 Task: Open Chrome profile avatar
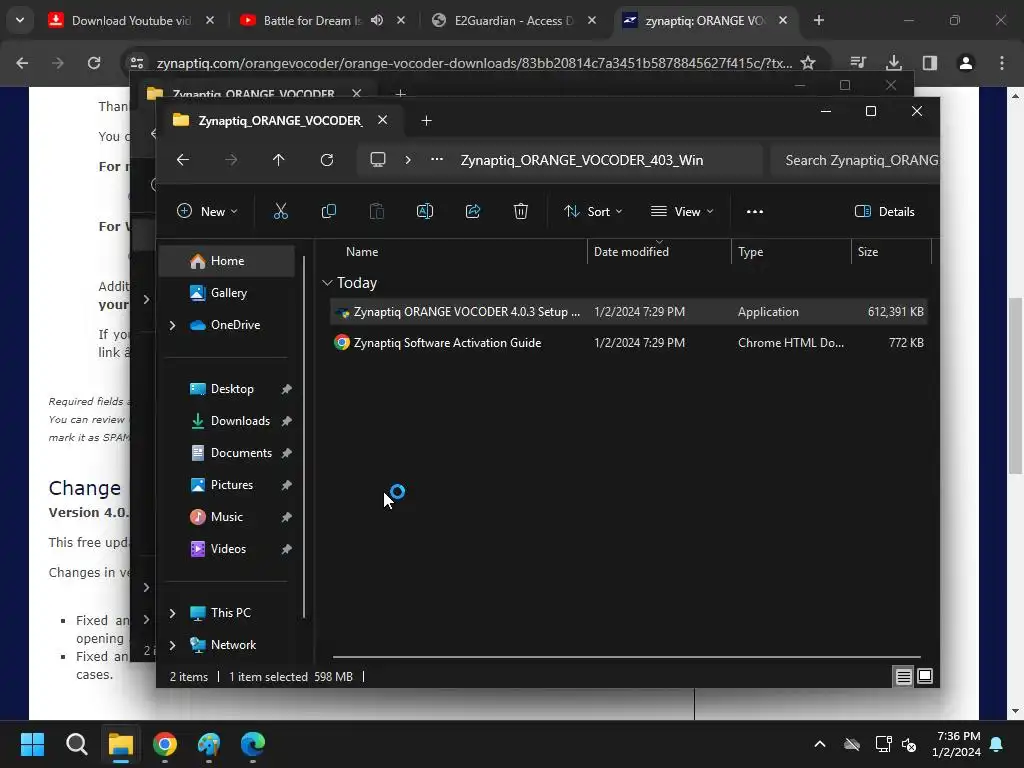click(965, 63)
